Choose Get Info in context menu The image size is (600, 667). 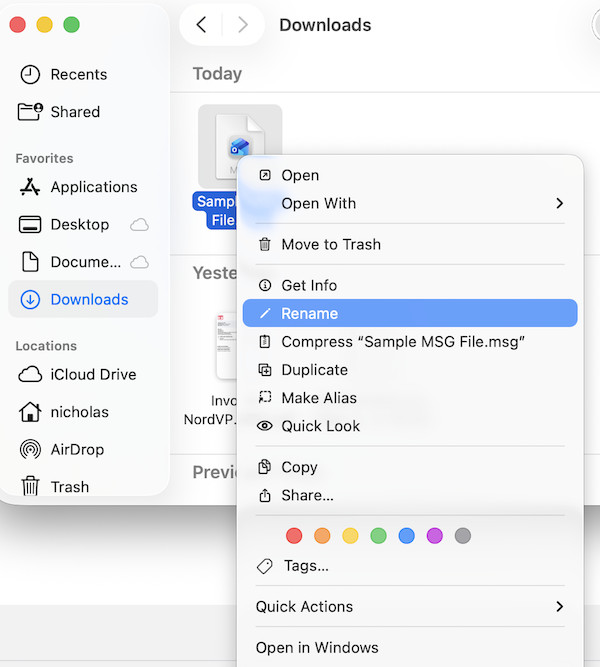pos(308,286)
